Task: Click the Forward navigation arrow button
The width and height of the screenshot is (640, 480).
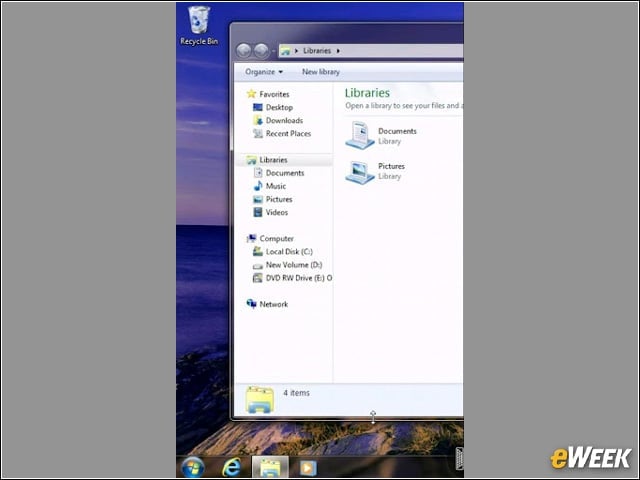Action: point(261,51)
